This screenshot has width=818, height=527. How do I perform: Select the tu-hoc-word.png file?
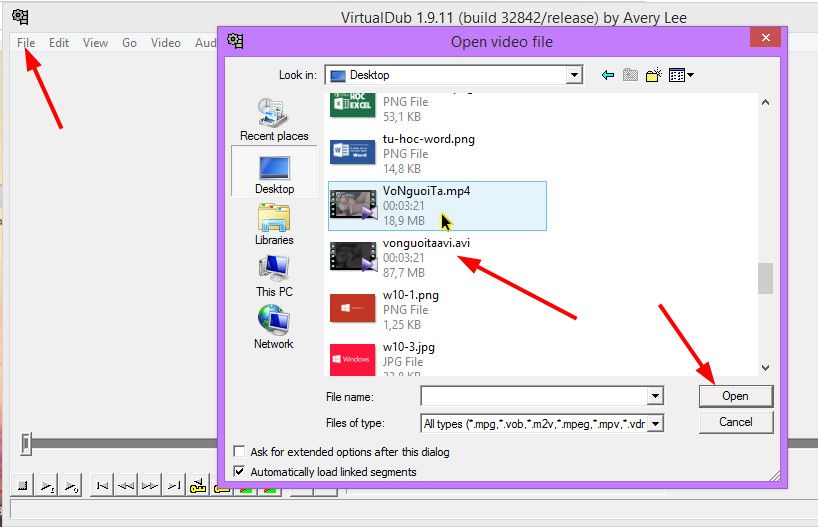[437, 153]
